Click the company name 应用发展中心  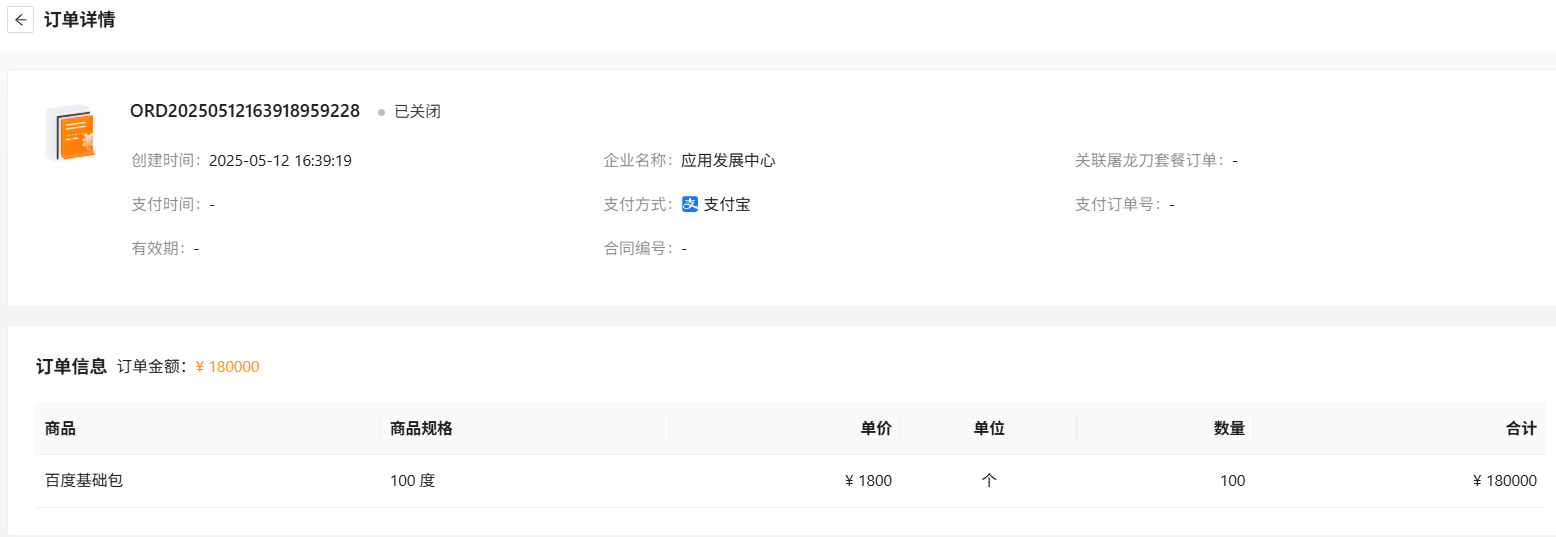pyautogui.click(x=728, y=160)
